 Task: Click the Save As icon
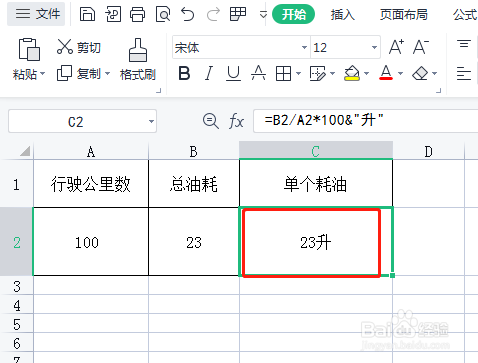point(113,14)
